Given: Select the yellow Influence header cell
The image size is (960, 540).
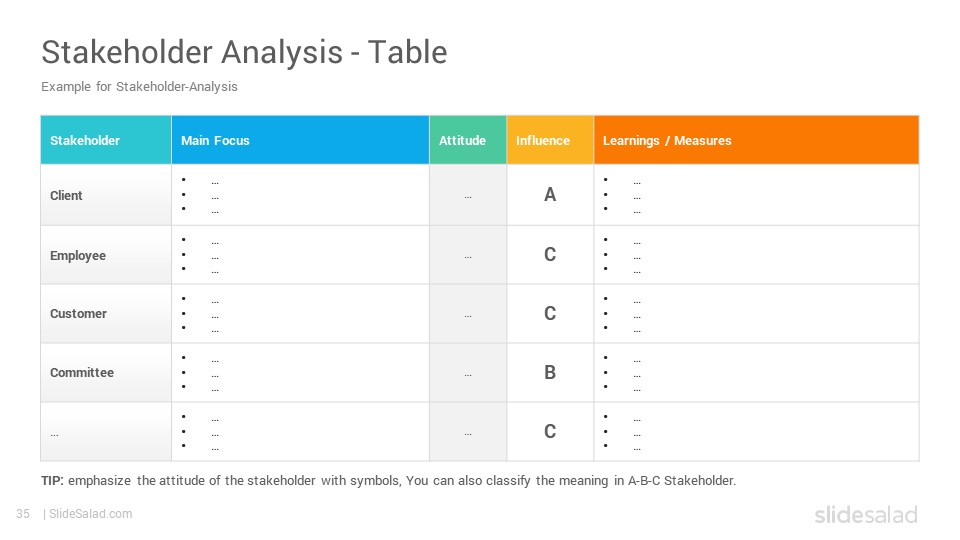Looking at the screenshot, I should (x=550, y=140).
